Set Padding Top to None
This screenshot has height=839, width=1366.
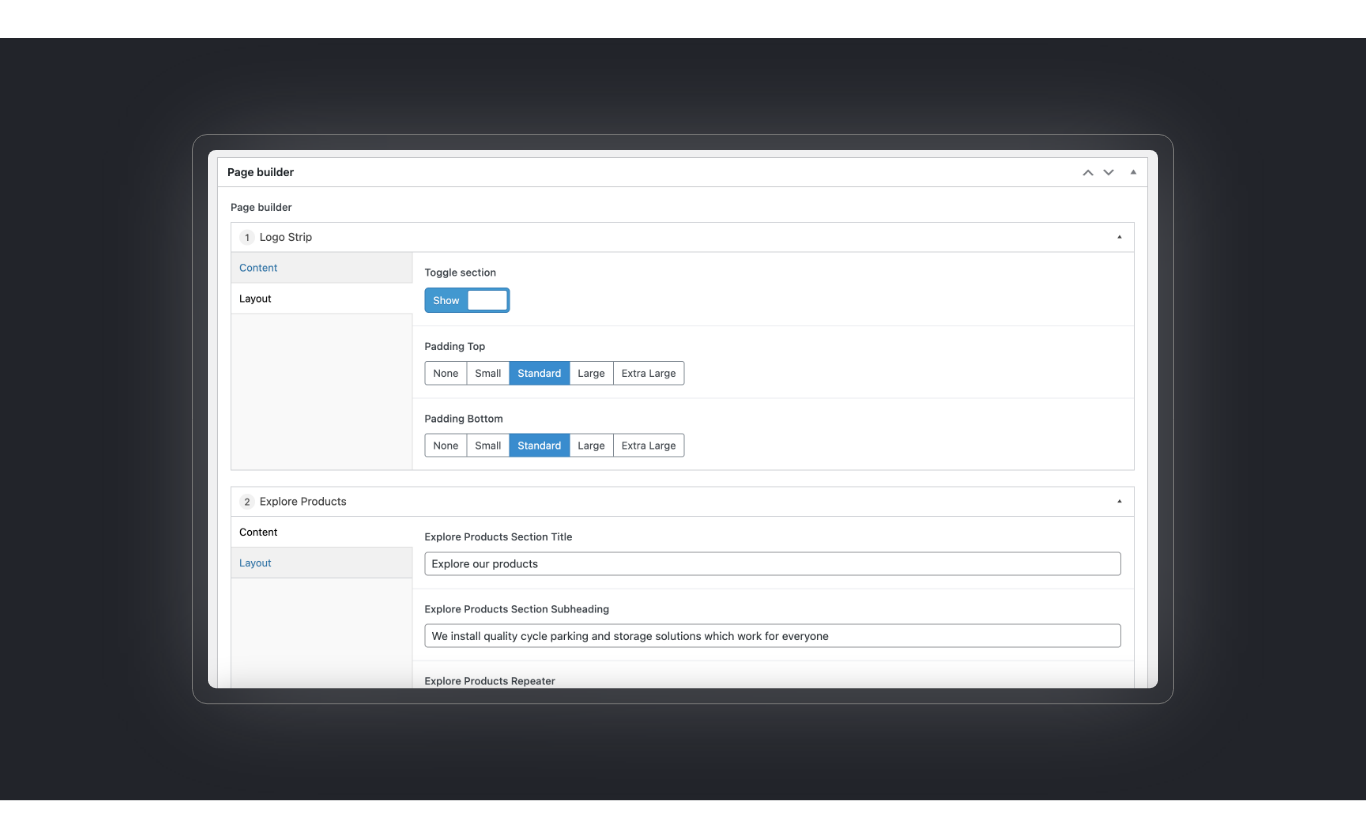(446, 373)
